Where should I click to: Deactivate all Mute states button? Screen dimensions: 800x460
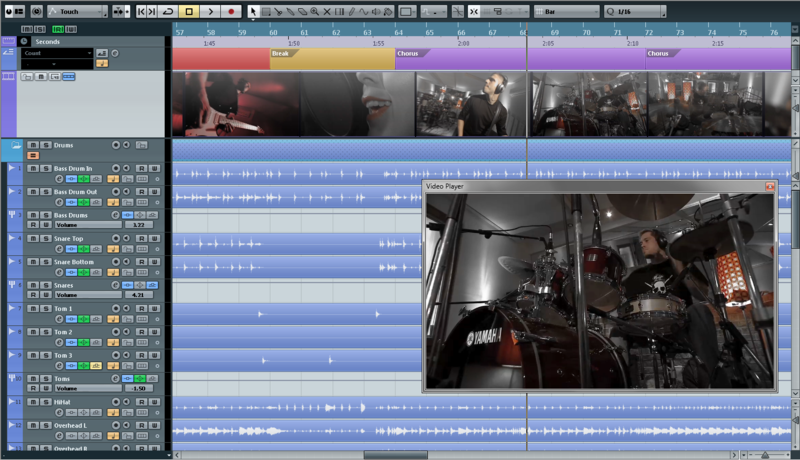(x=27, y=29)
